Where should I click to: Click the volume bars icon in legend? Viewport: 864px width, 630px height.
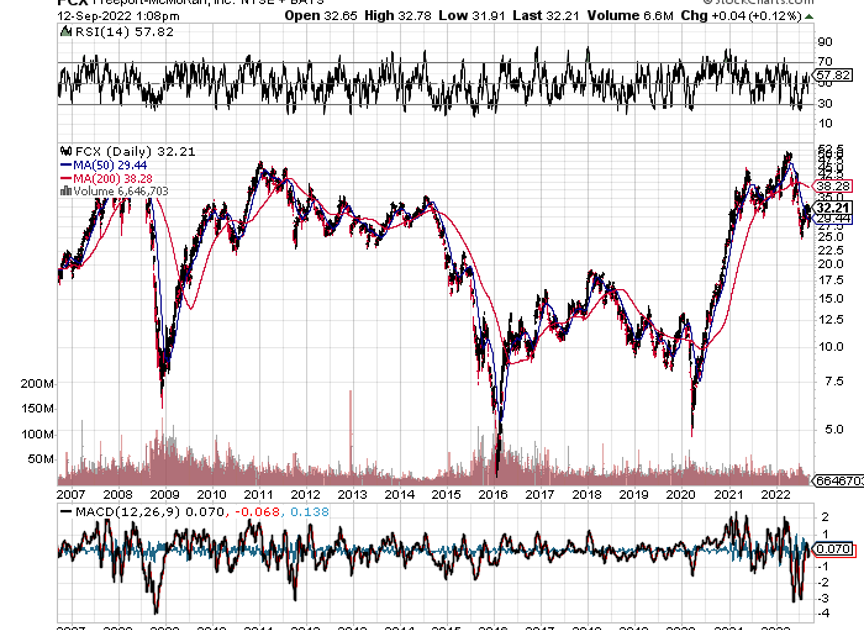(66, 191)
